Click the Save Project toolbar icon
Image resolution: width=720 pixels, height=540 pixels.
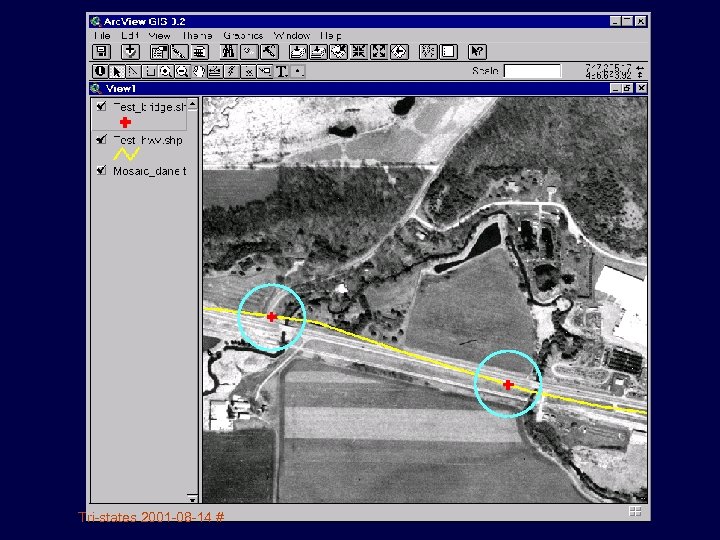tap(101, 52)
